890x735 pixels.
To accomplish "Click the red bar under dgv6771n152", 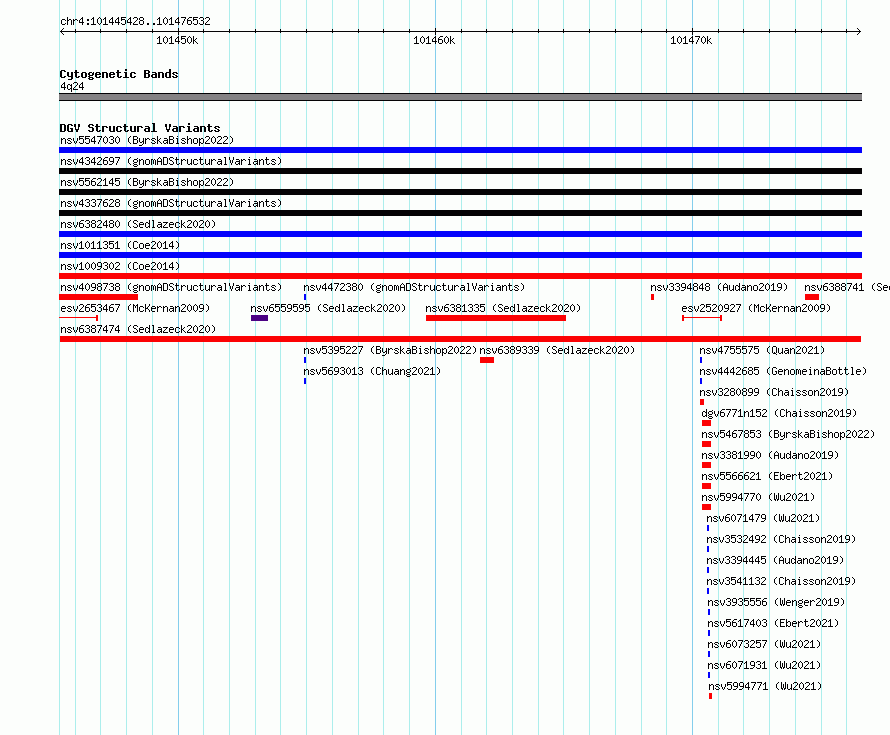I will (707, 423).
